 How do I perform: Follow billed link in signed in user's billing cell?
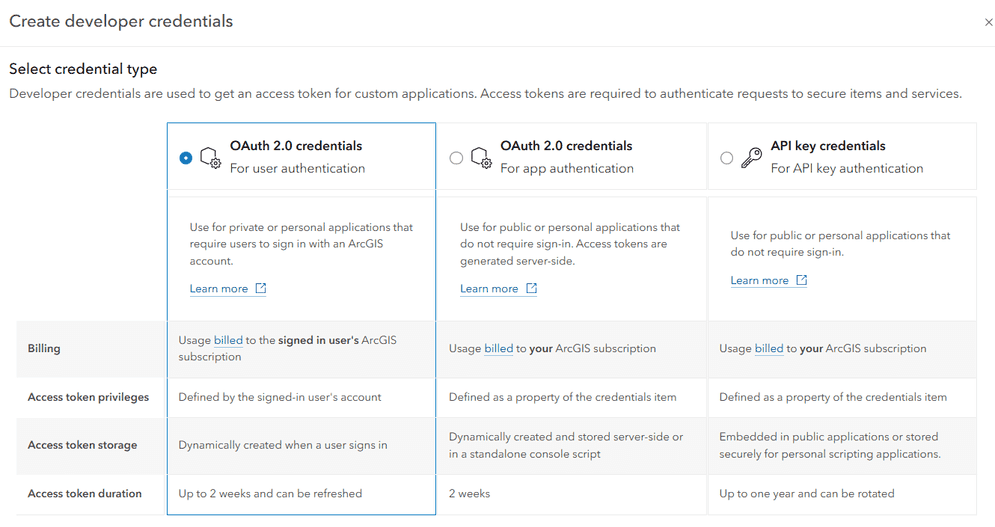(x=228, y=340)
